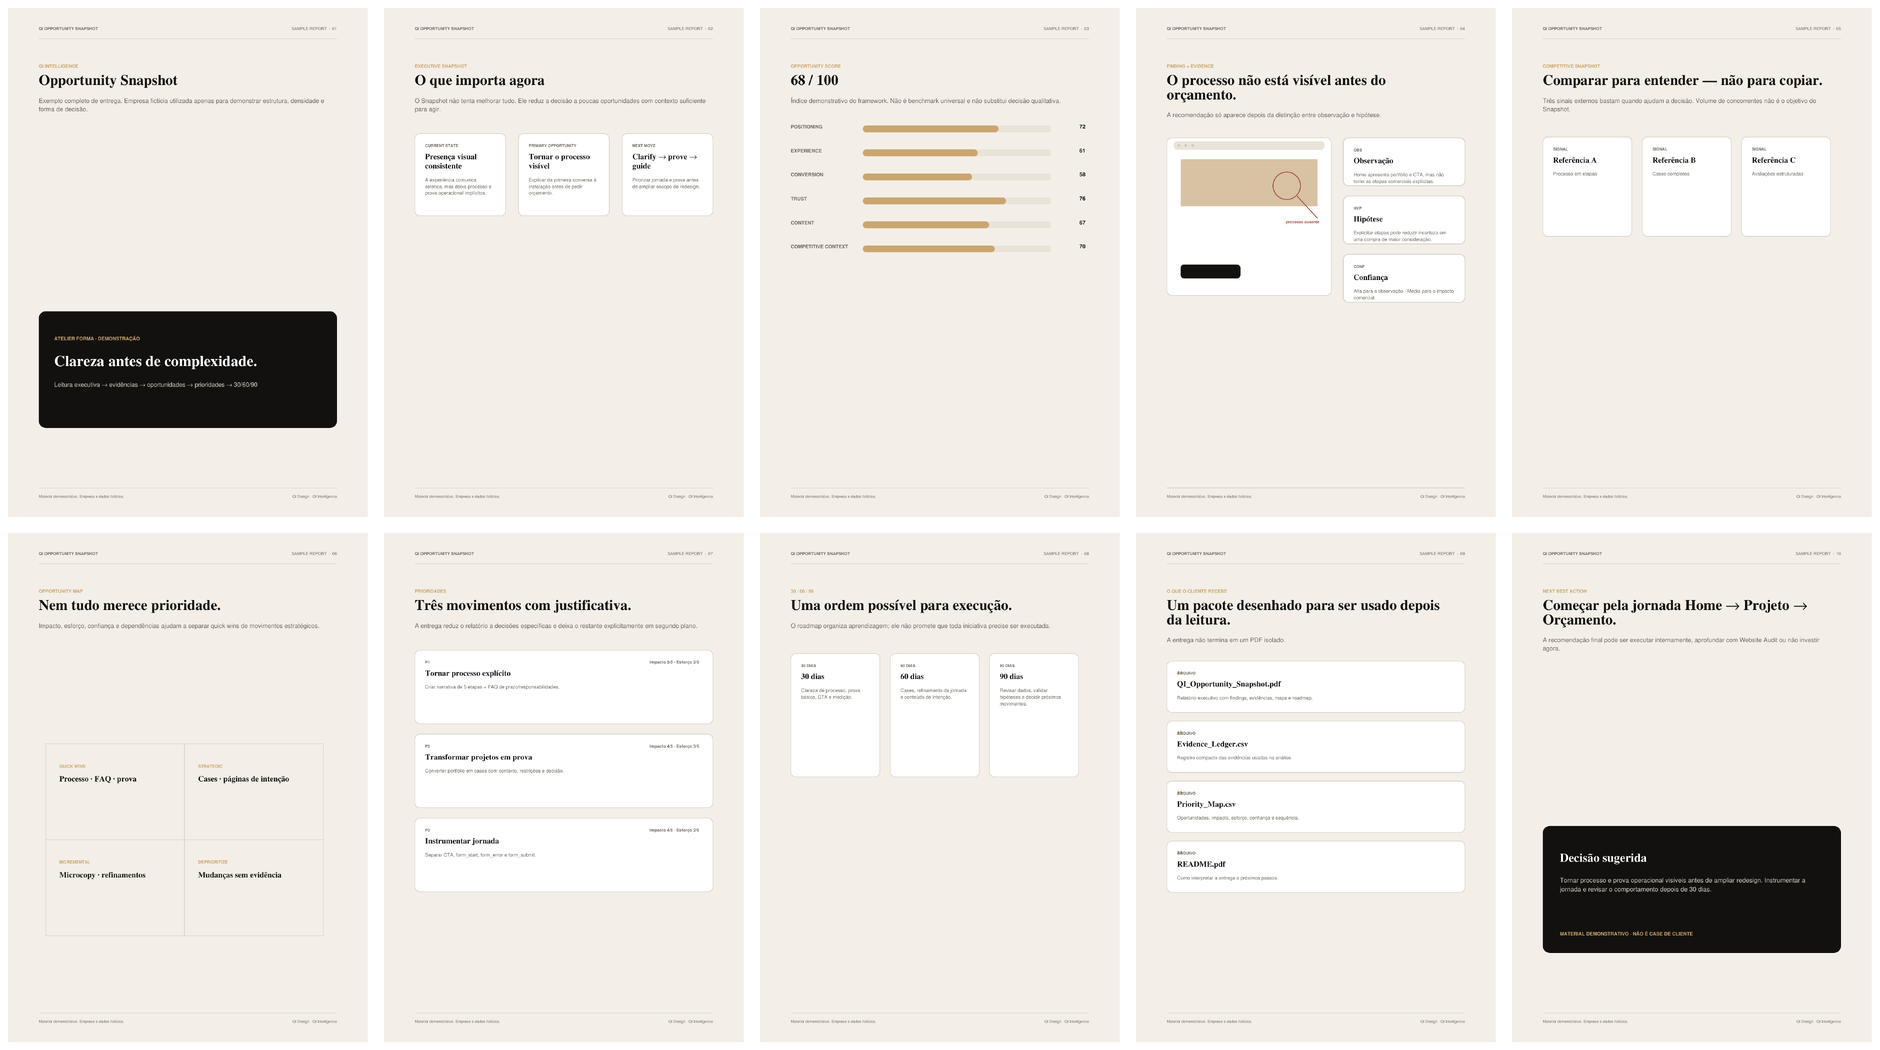Click the "30 dias" roadmap card
This screenshot has height=1050, width=1880.
click(835, 715)
